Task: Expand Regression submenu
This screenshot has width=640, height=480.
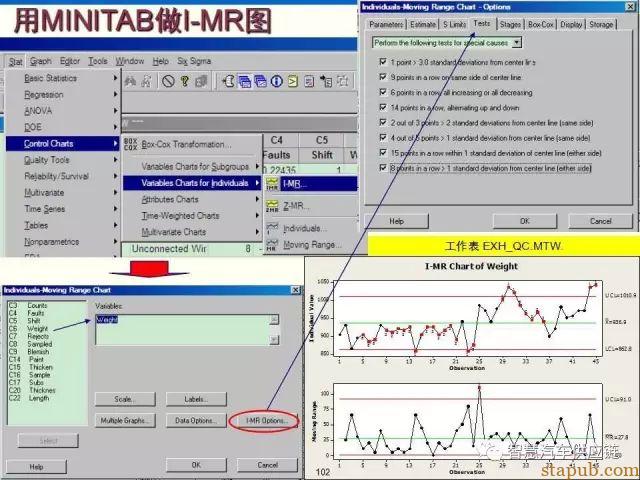Action: click(62, 95)
